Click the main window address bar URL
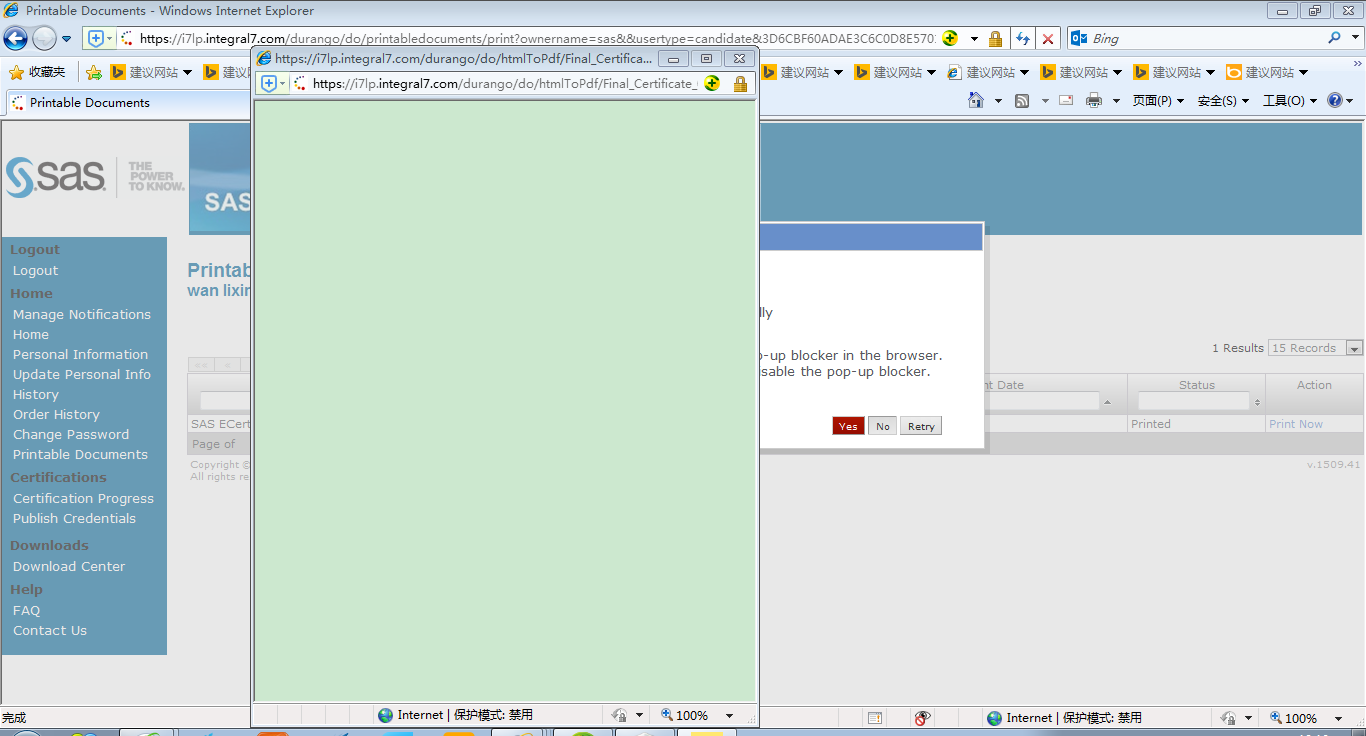Image resolution: width=1366 pixels, height=736 pixels. pos(538,39)
